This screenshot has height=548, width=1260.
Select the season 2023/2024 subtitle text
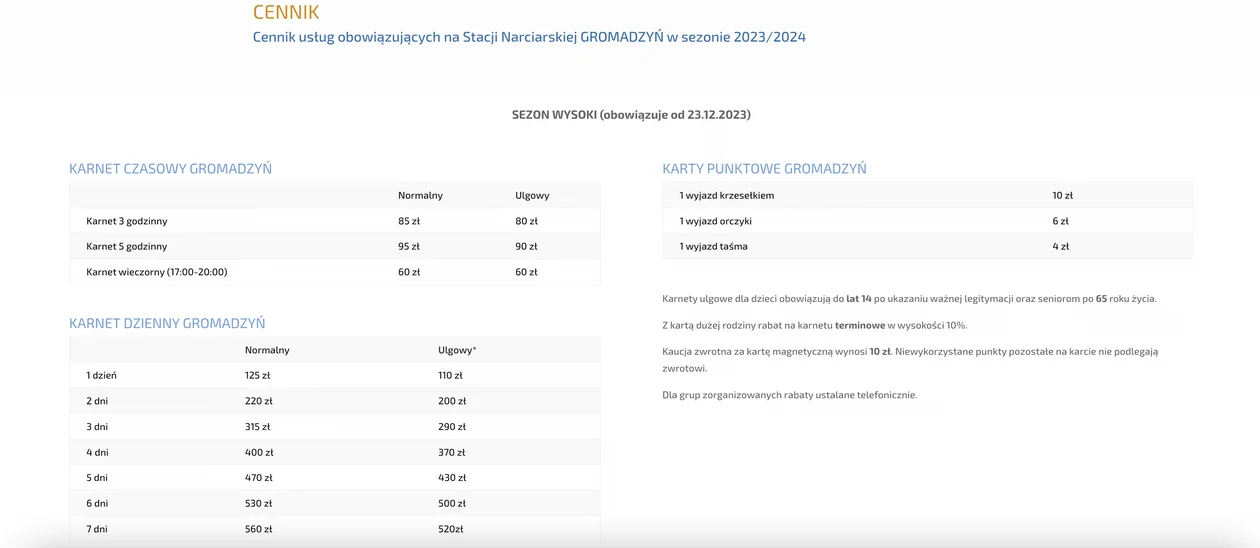tap(529, 37)
